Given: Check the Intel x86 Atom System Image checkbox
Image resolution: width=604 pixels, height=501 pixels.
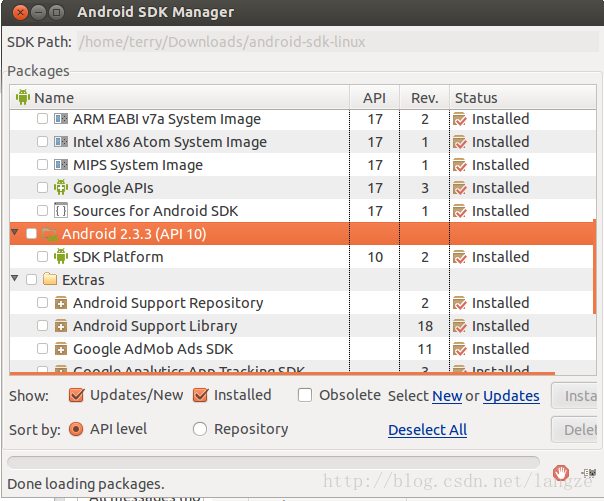Looking at the screenshot, I should pyautogui.click(x=42, y=142).
